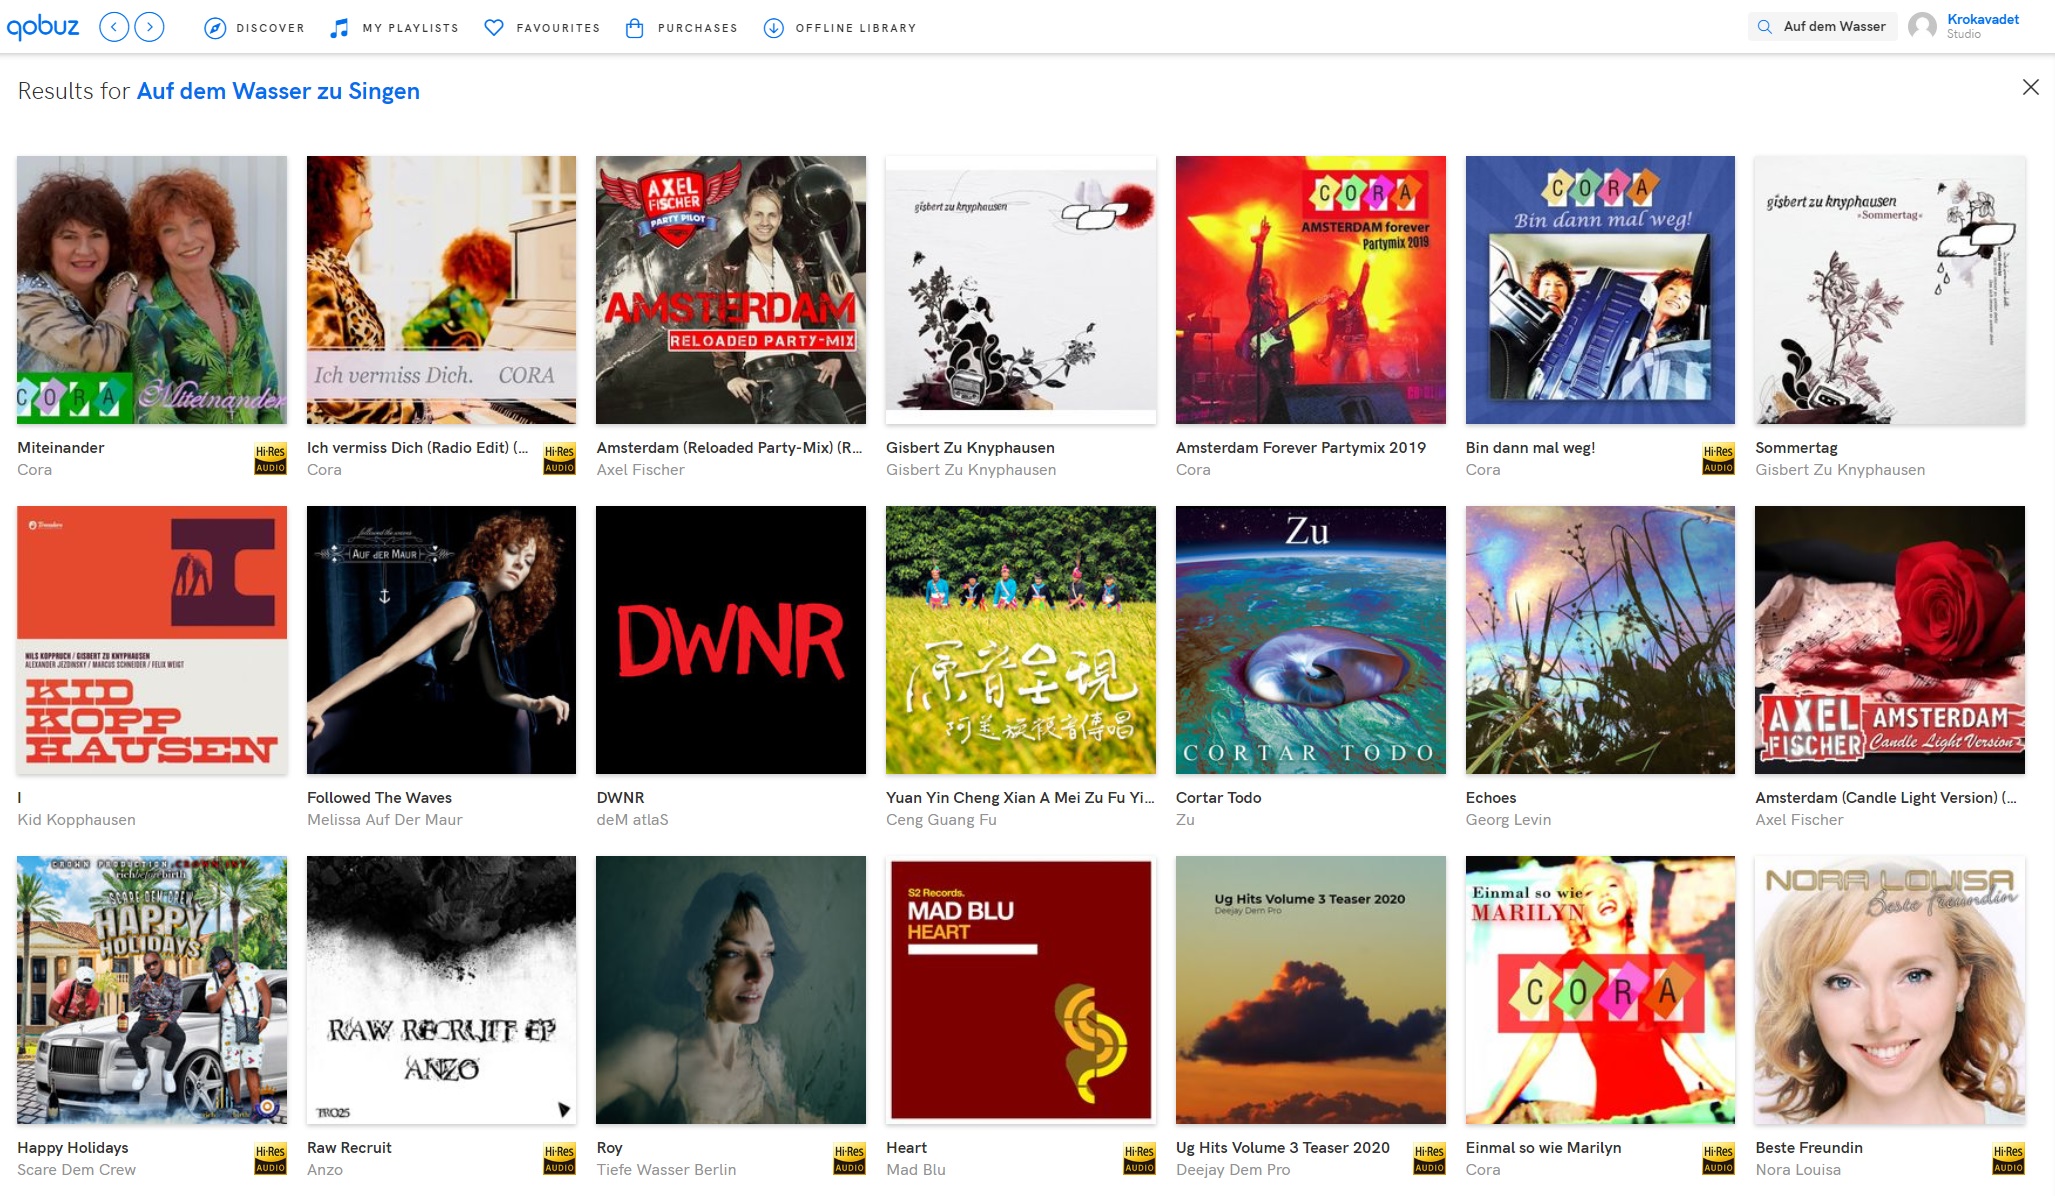Screen dimensions: 2055x1196
Task: Click artist Scare Dem Crew
Action: [76, 1170]
